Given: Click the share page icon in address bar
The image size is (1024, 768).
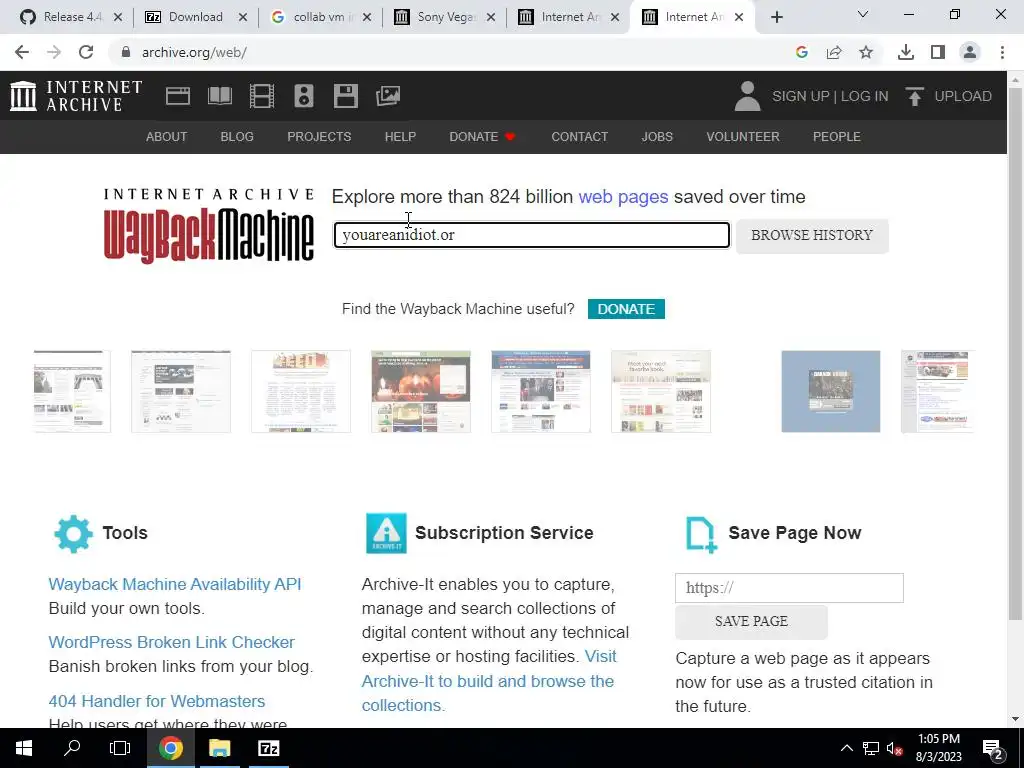Looking at the screenshot, I should coord(834,52).
